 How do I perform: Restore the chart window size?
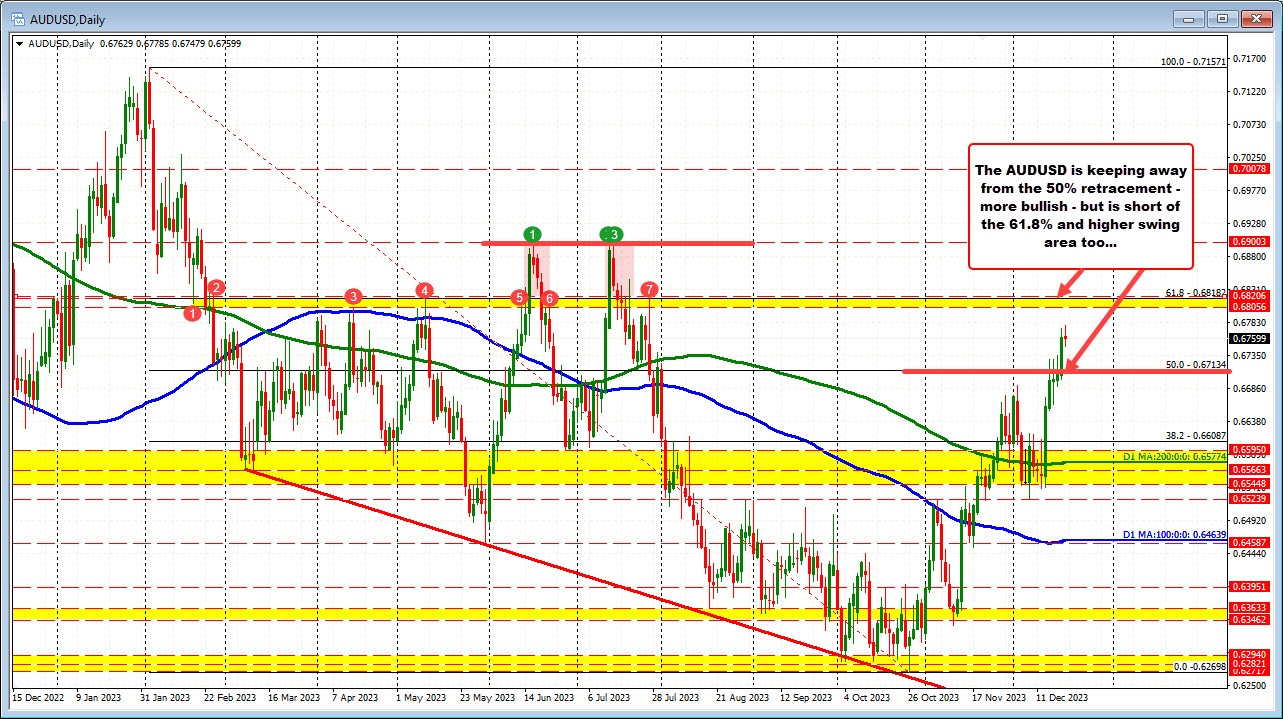point(1221,19)
